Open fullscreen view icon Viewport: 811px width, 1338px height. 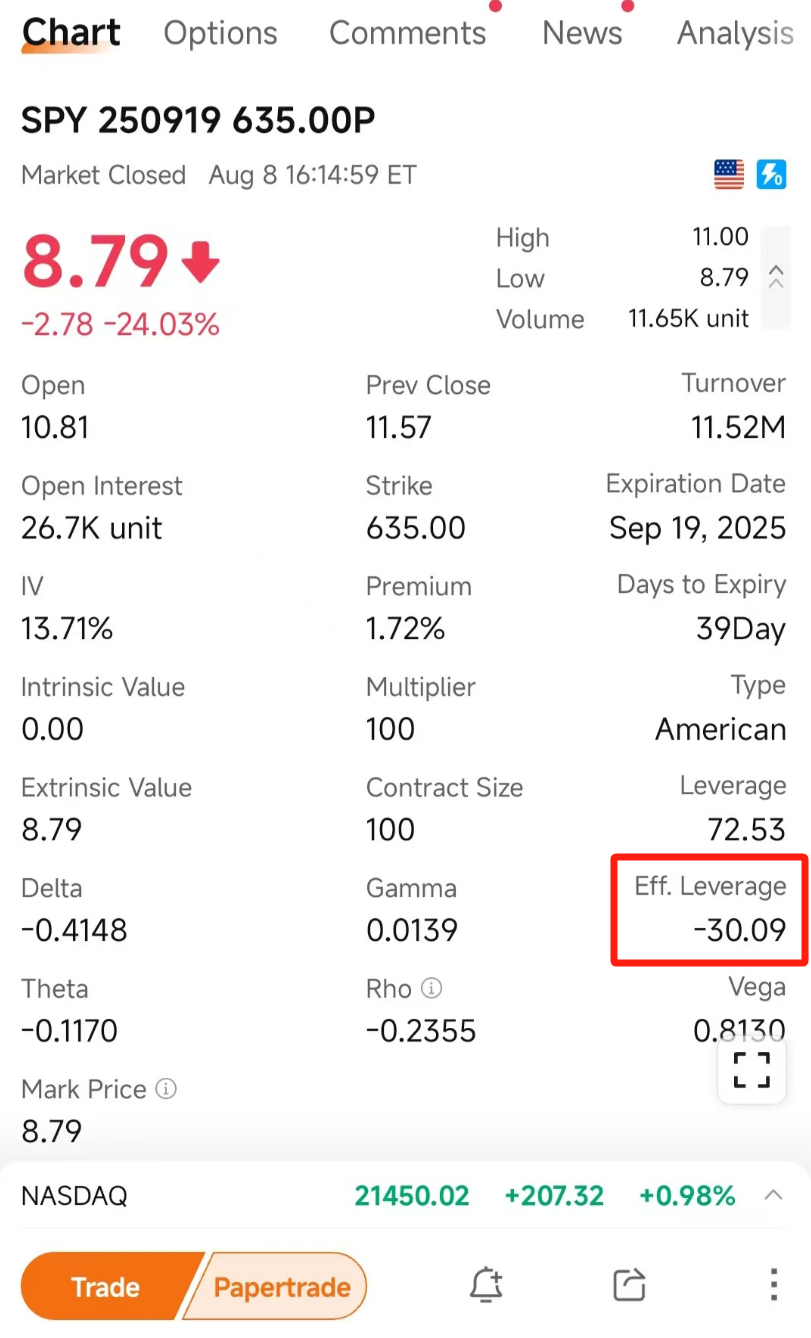[x=752, y=1070]
